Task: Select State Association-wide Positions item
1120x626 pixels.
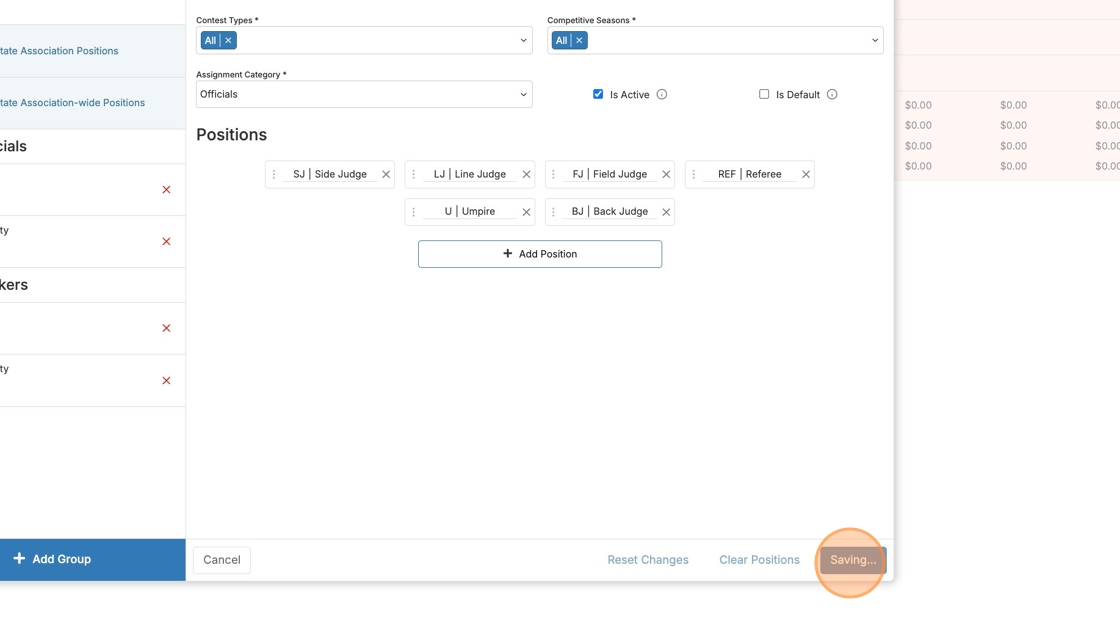Action: click(73, 103)
